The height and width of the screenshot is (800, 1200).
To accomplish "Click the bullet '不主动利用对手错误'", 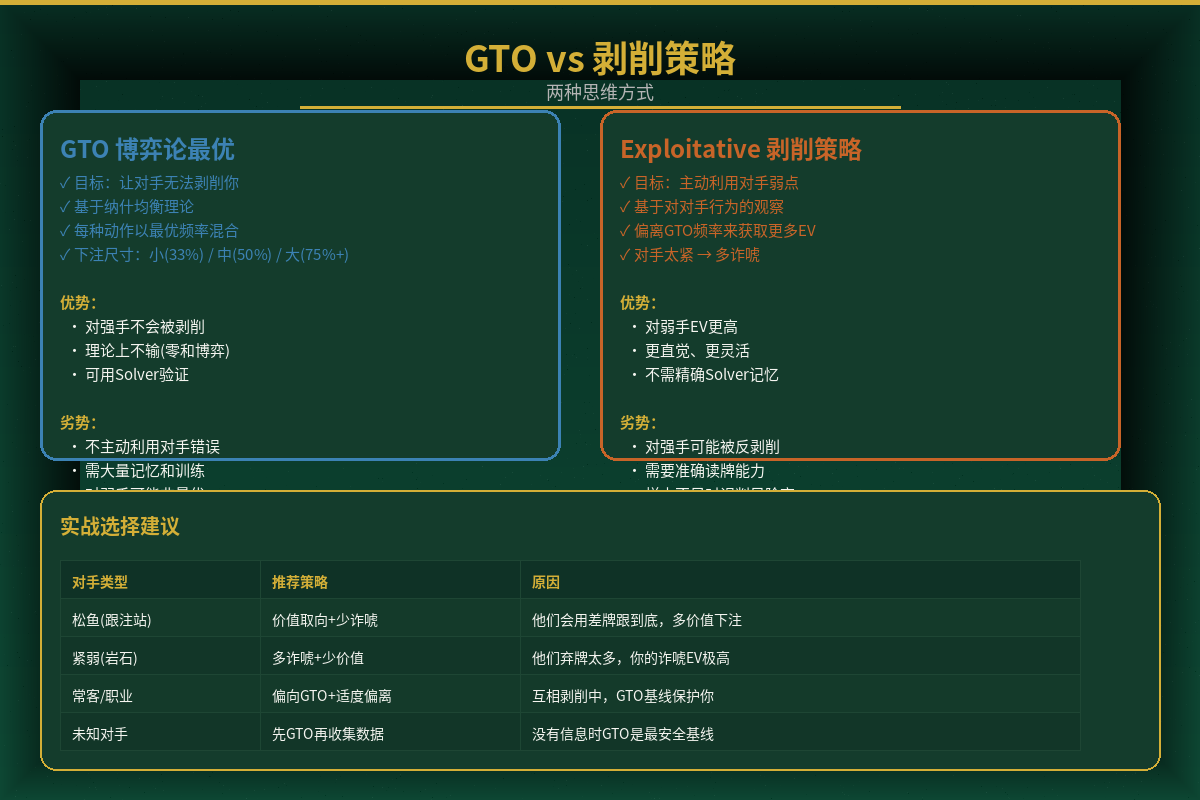I will click(x=152, y=447).
